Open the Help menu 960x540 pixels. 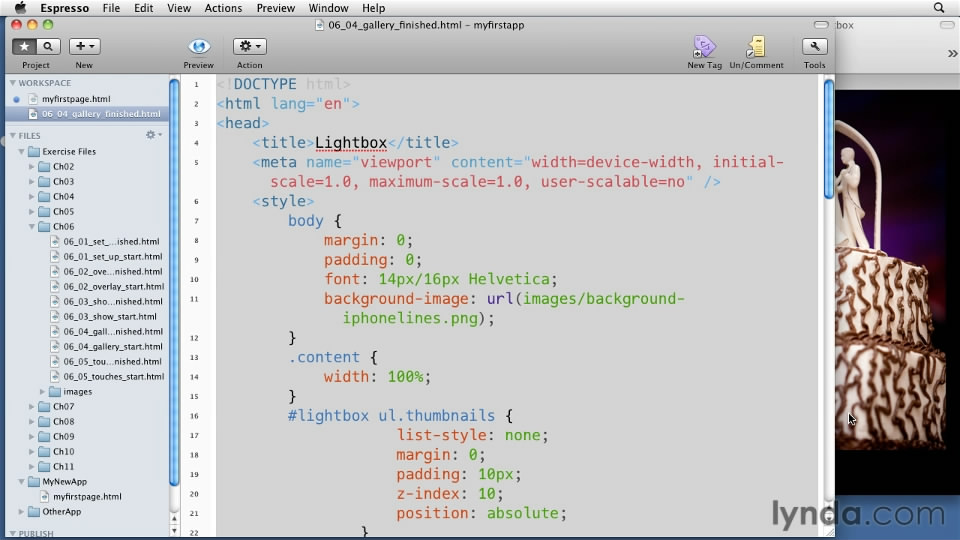tap(373, 8)
